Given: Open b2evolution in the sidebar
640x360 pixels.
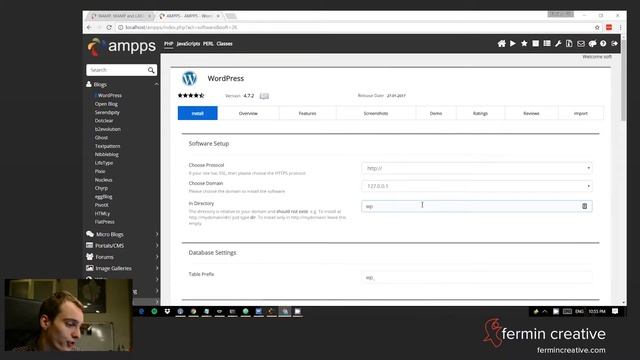Looking at the screenshot, I should (x=108, y=129).
